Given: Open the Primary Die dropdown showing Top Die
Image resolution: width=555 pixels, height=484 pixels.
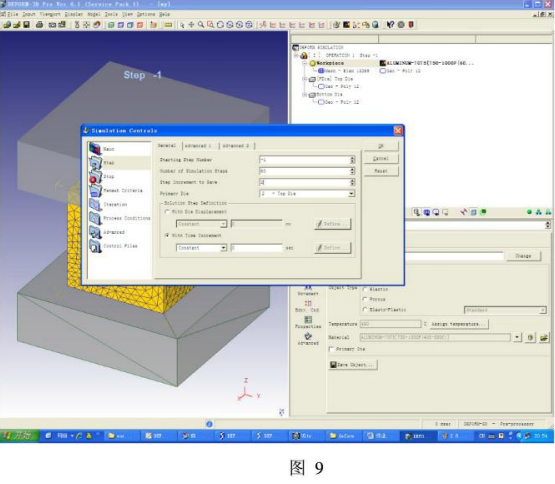Looking at the screenshot, I should pyautogui.click(x=307, y=194).
